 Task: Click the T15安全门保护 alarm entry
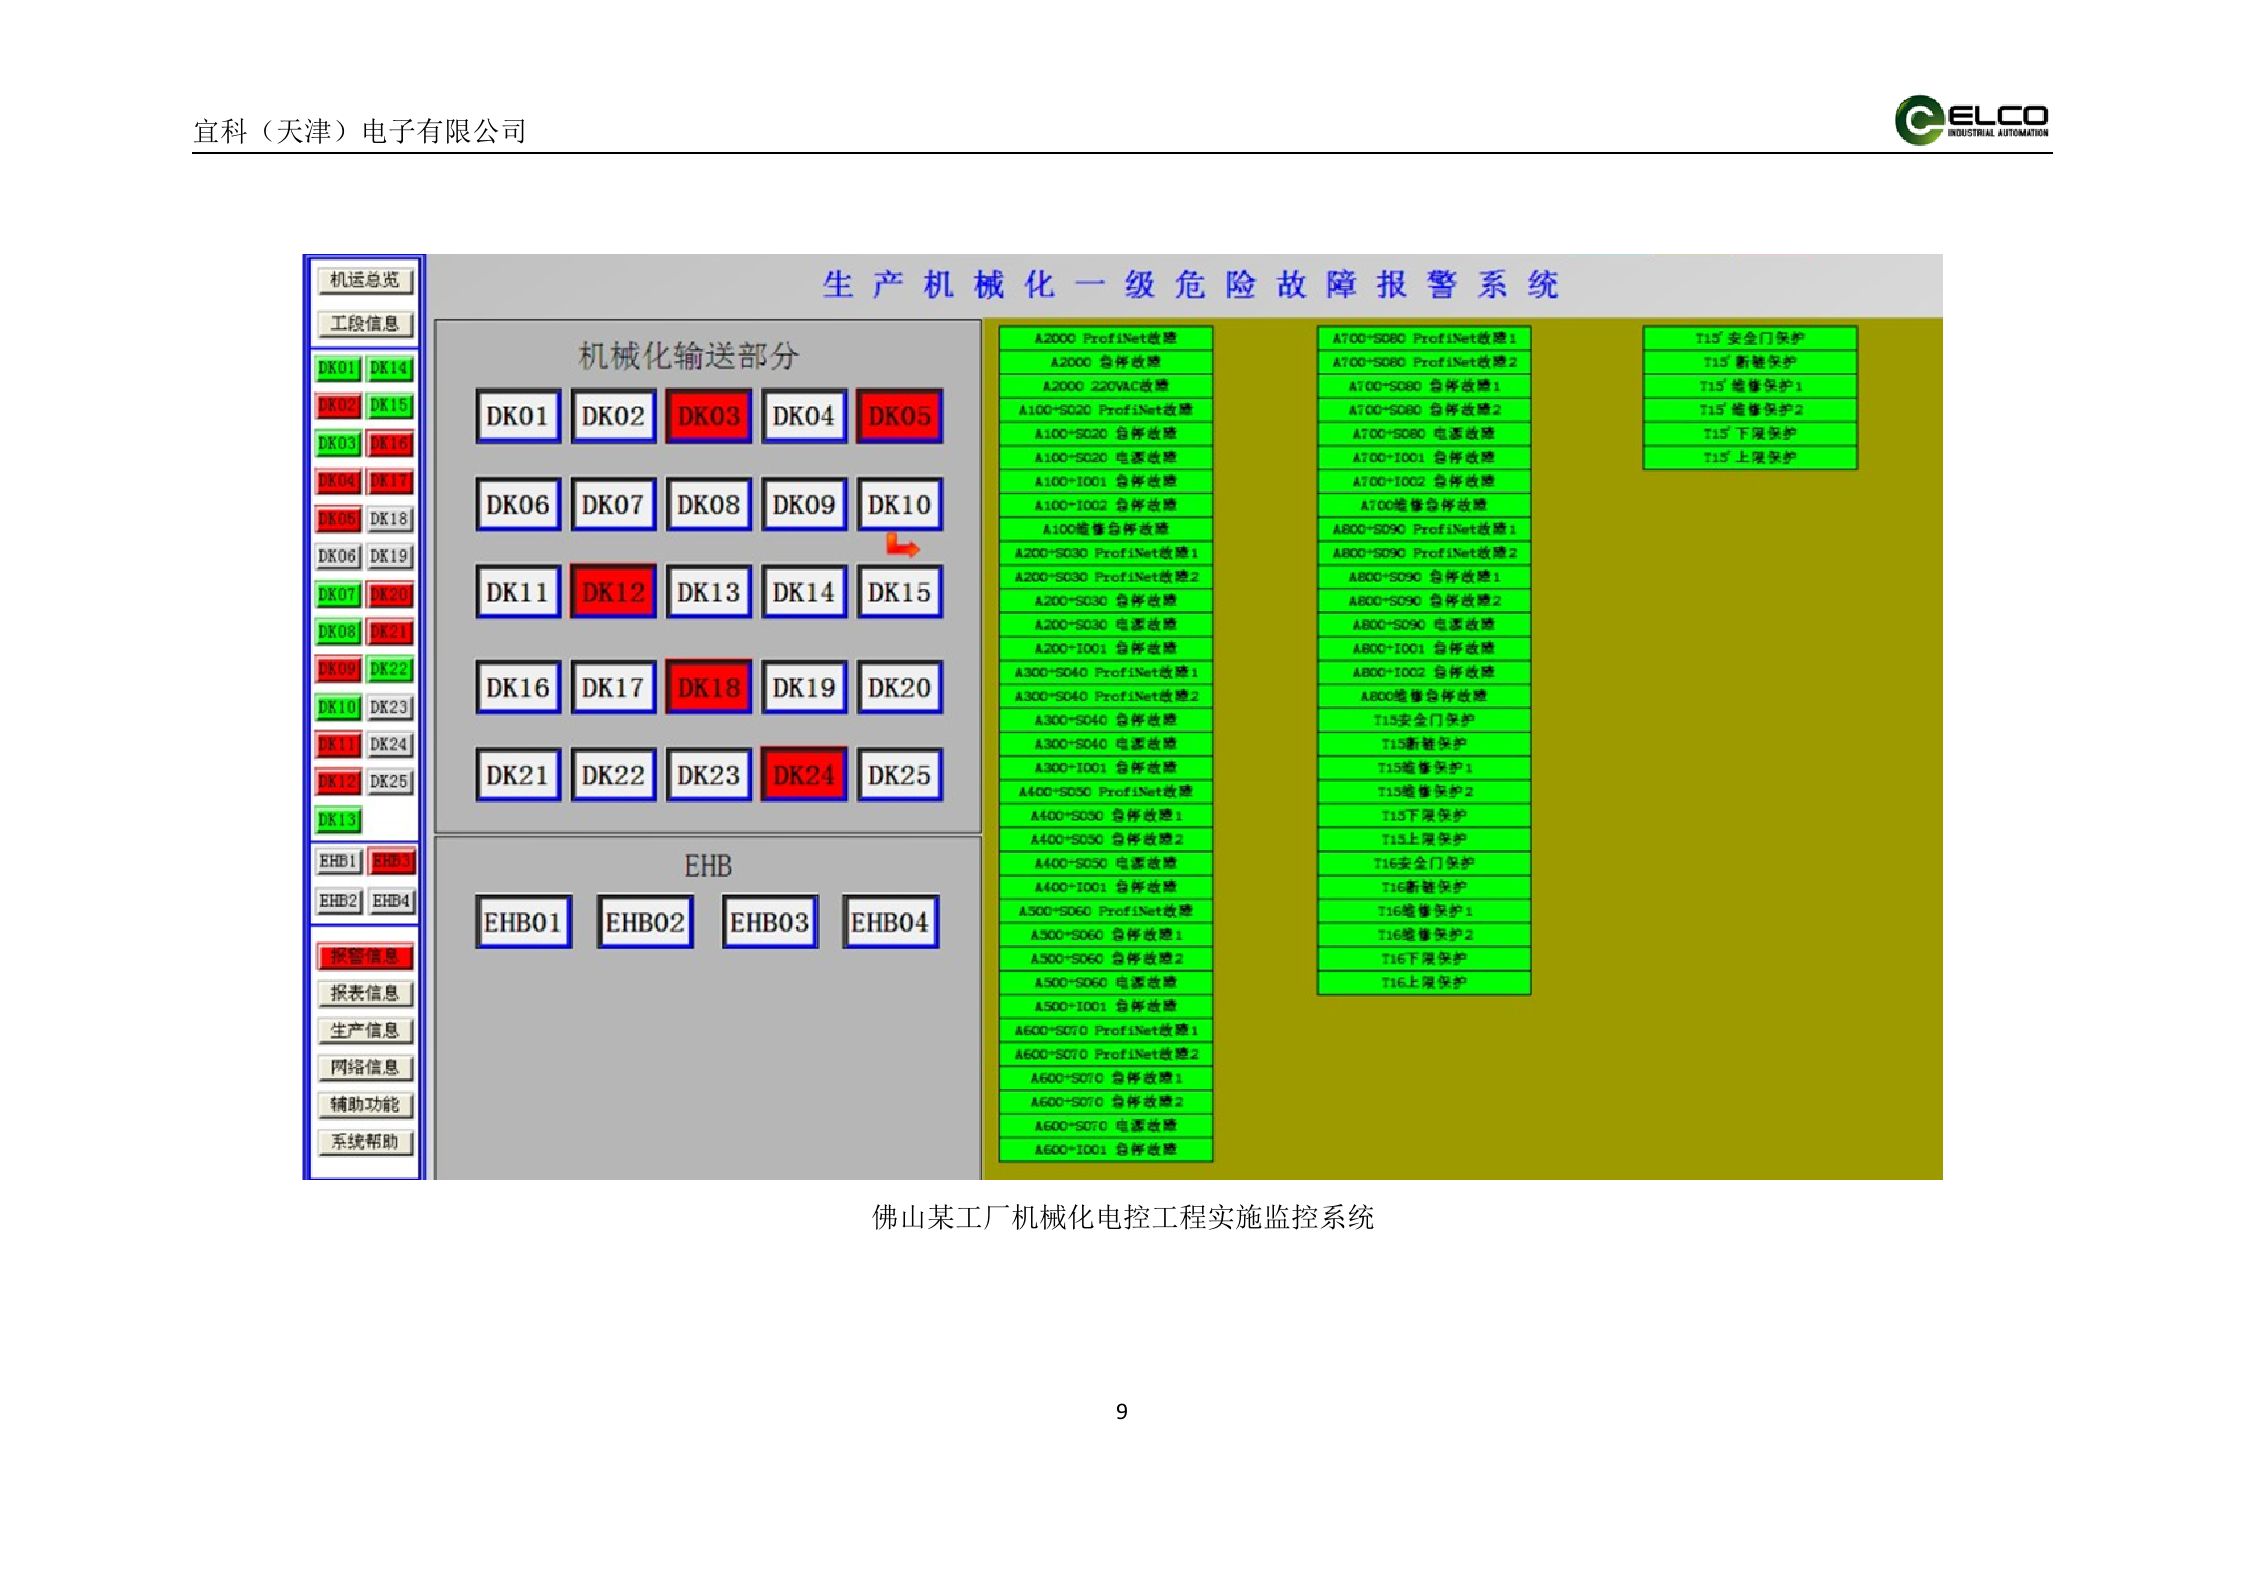pyautogui.click(x=1422, y=719)
